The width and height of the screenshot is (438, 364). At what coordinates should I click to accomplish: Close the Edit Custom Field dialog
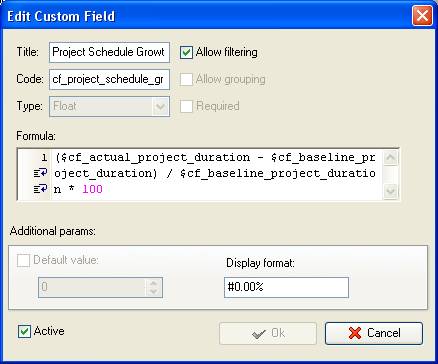point(422,16)
